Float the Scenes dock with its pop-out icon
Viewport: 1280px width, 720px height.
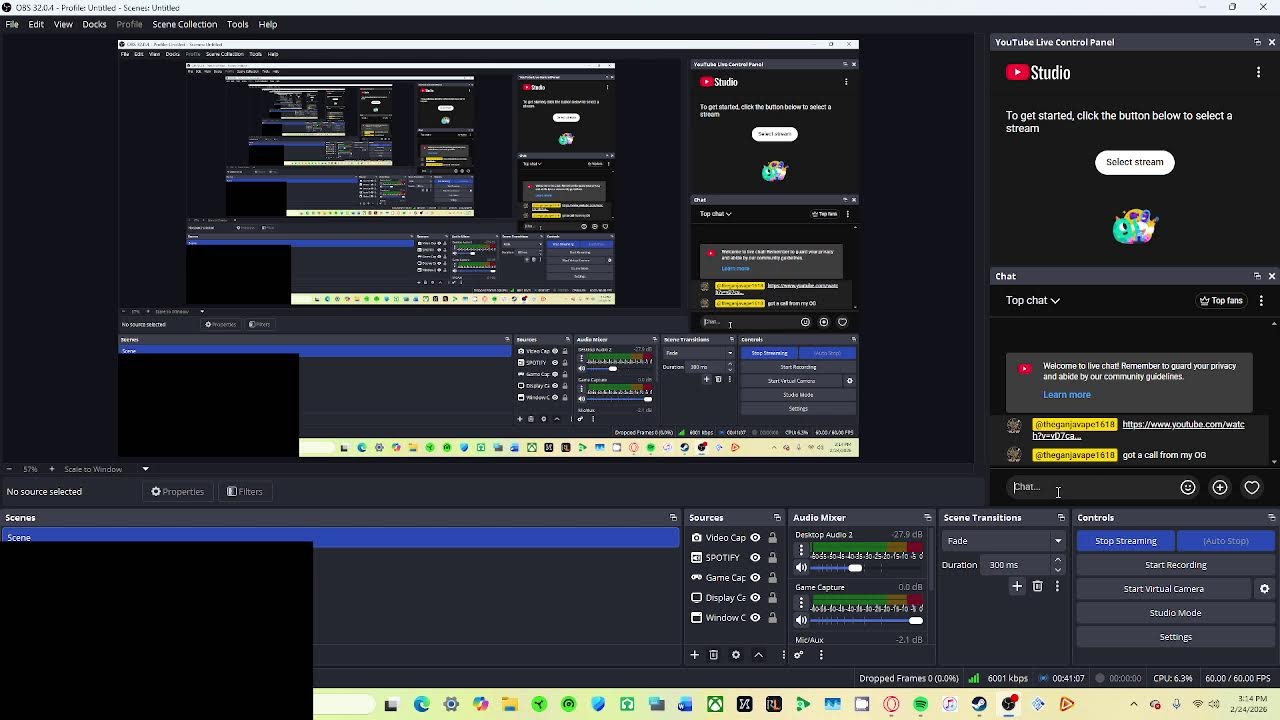click(673, 518)
